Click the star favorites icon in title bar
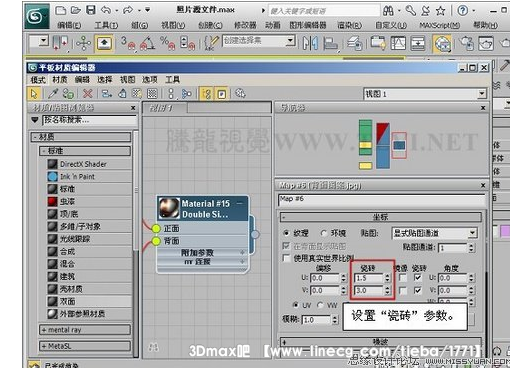 click(x=440, y=11)
